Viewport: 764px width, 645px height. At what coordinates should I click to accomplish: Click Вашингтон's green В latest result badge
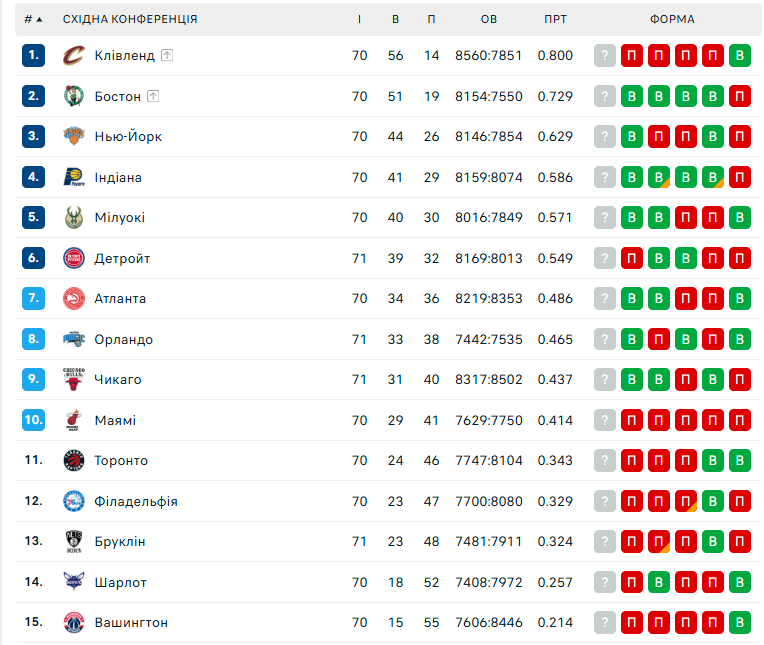click(739, 623)
